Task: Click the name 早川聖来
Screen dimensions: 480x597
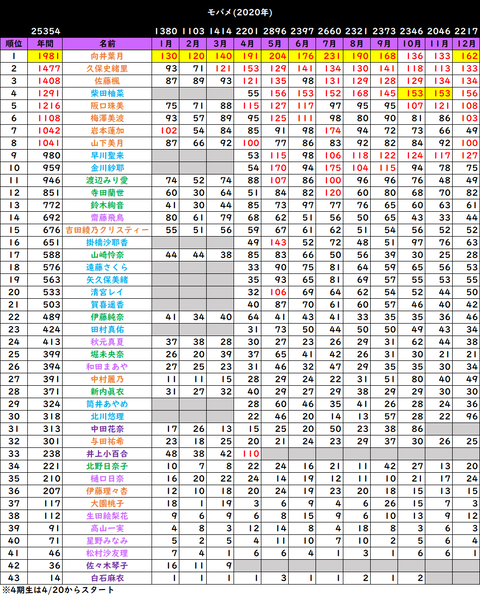Action: pyautogui.click(x=107, y=156)
